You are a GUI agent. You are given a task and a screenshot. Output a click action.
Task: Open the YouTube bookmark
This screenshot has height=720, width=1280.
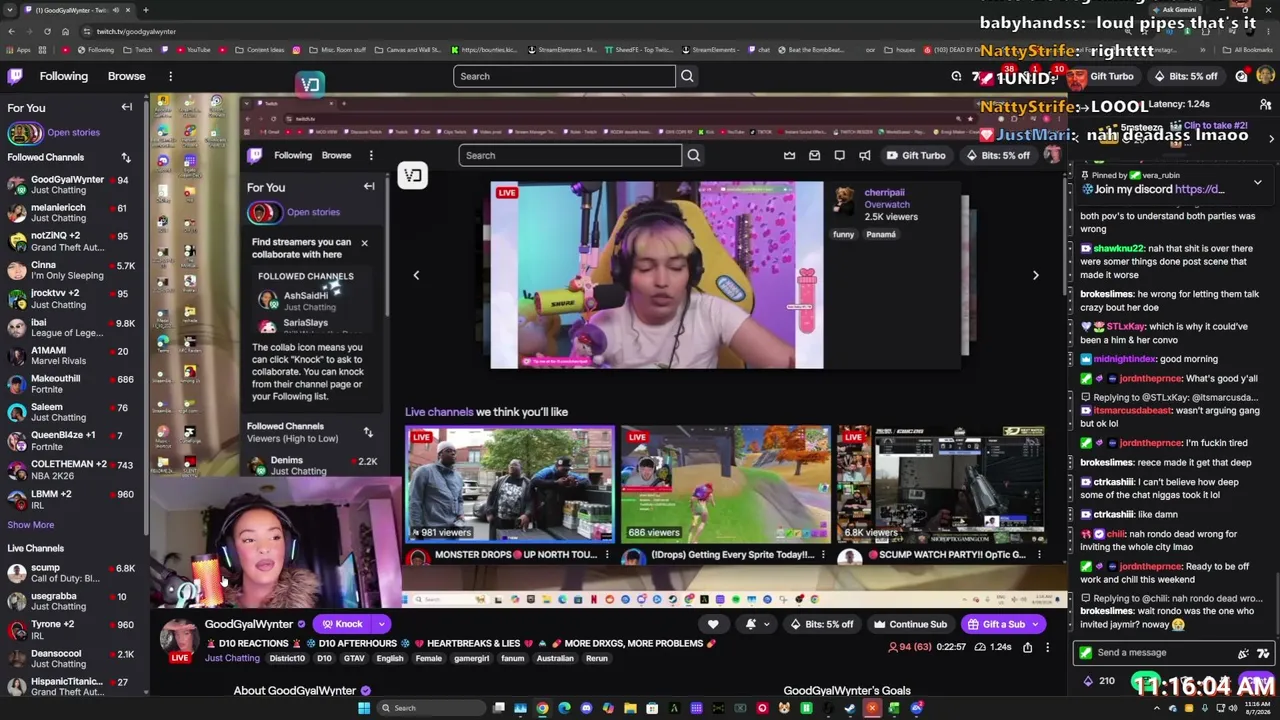[x=193, y=50]
